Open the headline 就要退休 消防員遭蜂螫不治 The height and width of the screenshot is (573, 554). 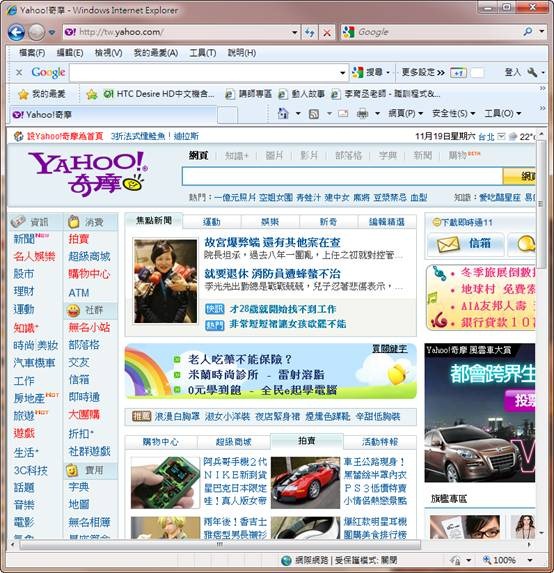click(272, 274)
